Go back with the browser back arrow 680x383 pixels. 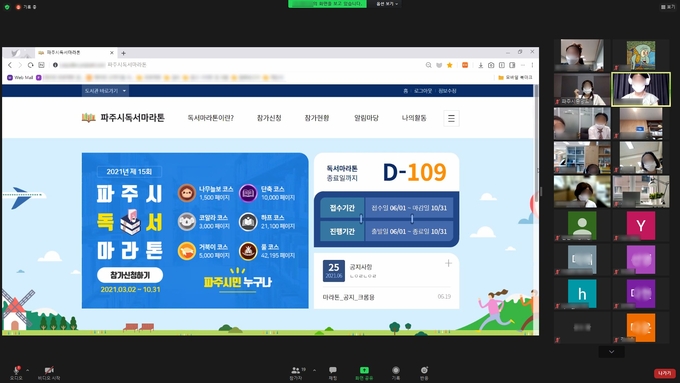tap(10, 65)
